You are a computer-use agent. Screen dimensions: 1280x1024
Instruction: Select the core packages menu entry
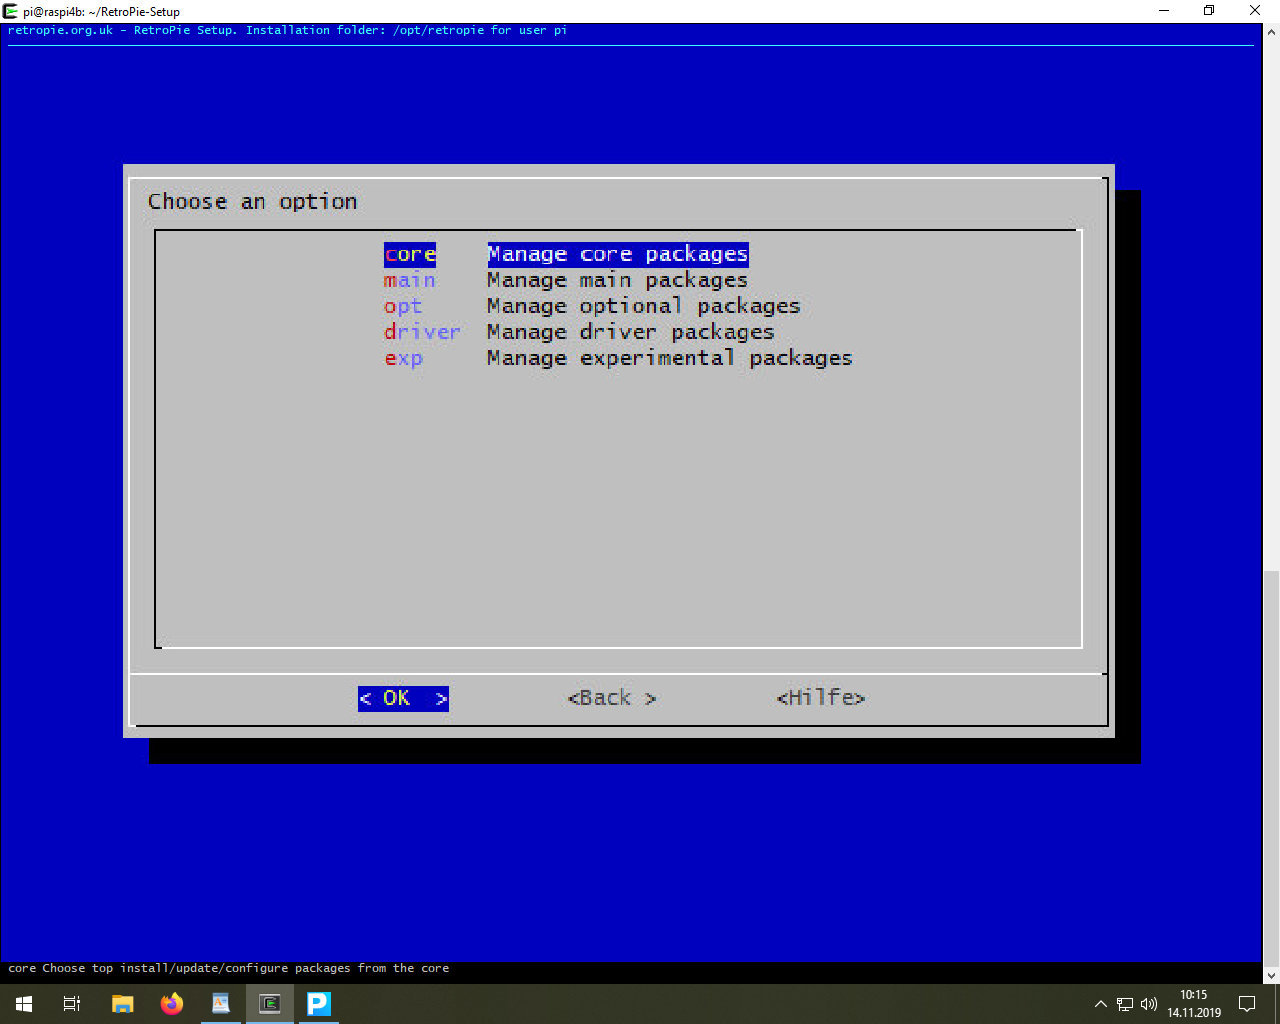566,254
